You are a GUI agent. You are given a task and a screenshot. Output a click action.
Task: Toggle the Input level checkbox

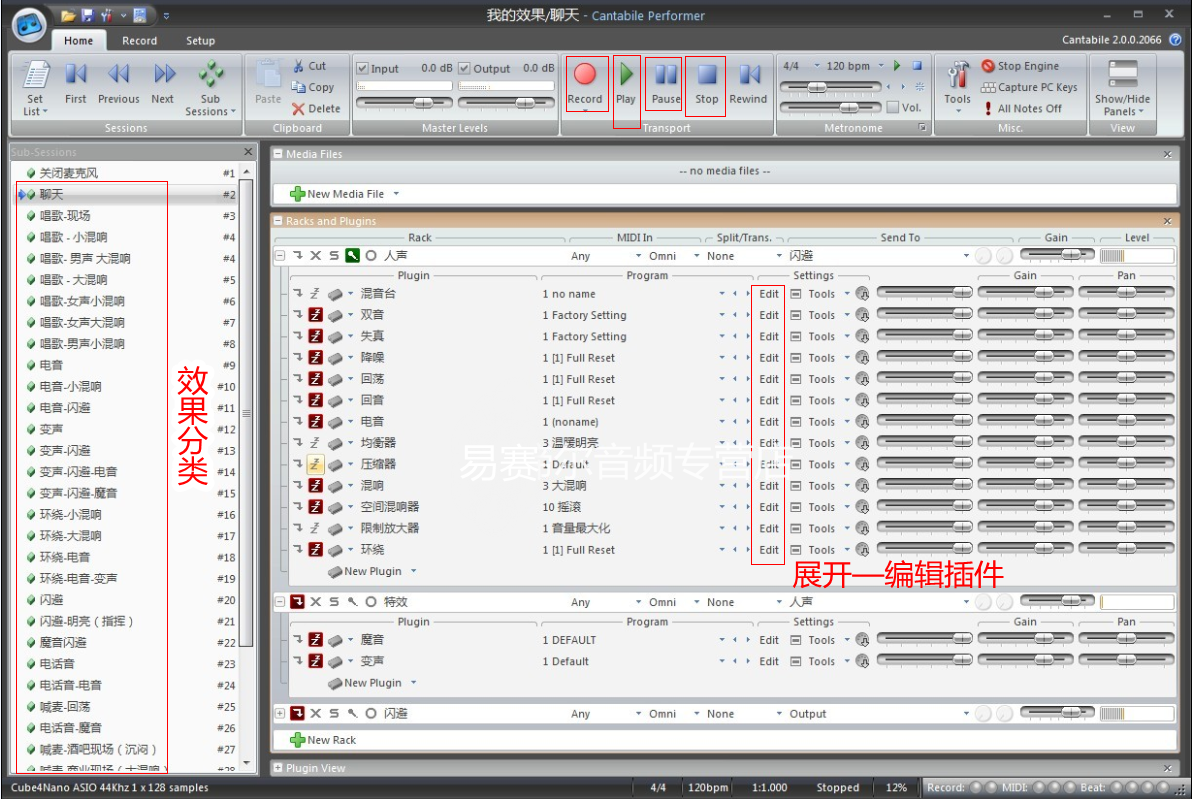click(363, 68)
